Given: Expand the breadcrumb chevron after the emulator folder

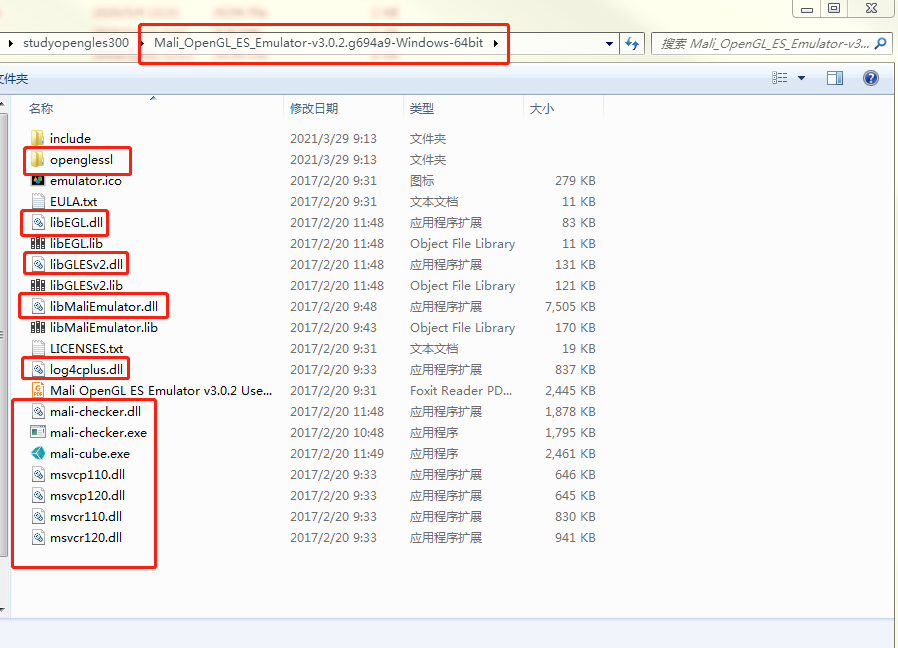Looking at the screenshot, I should click(x=496, y=43).
